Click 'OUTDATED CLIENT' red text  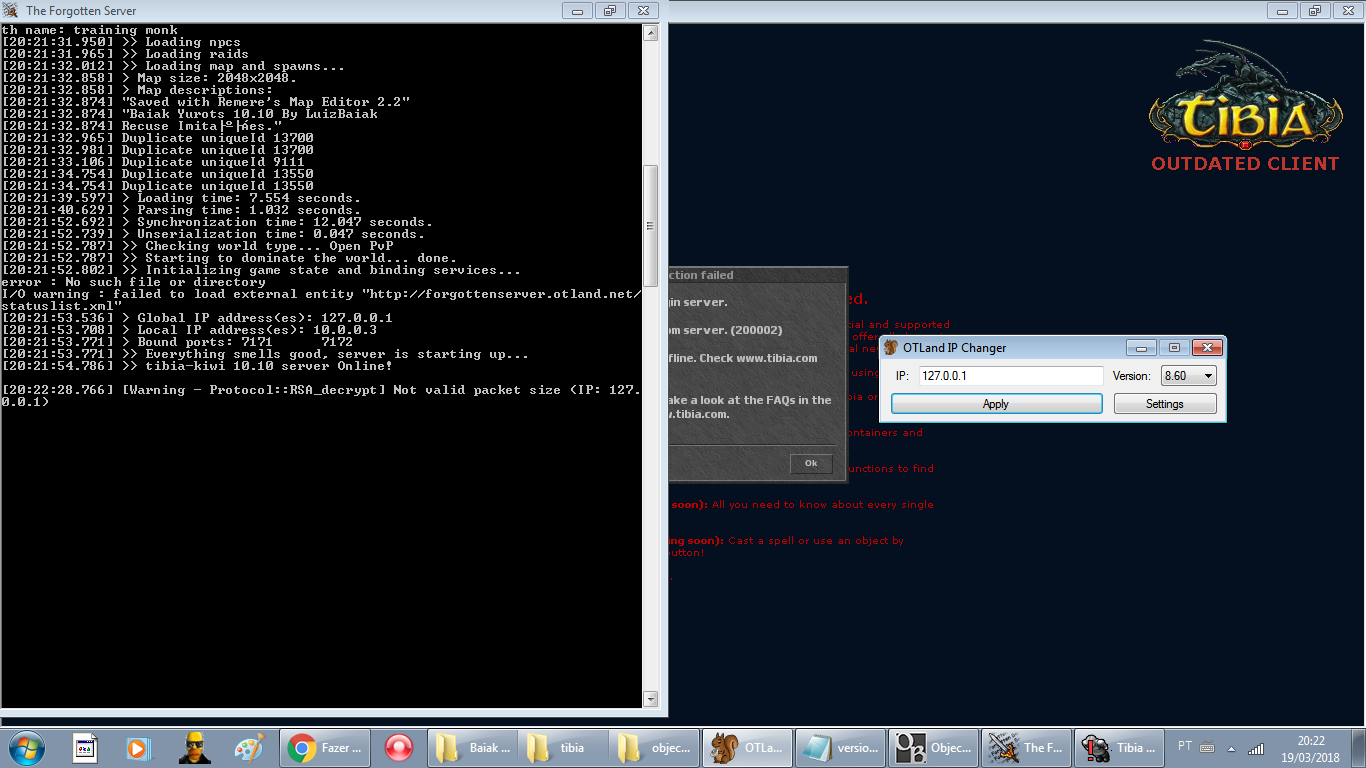click(1245, 163)
